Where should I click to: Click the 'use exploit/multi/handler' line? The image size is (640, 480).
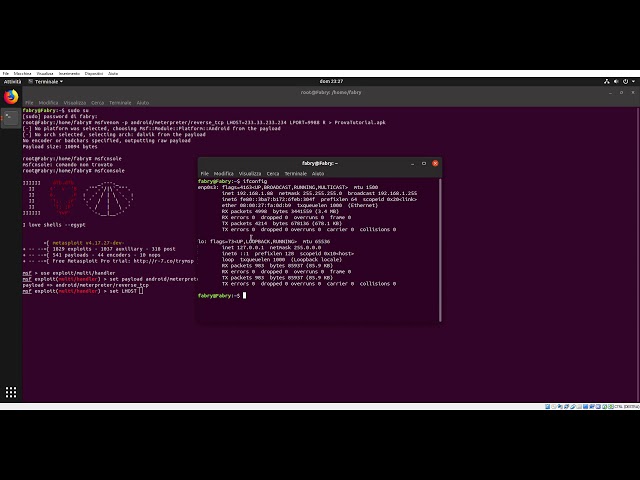pyautogui.click(x=69, y=273)
